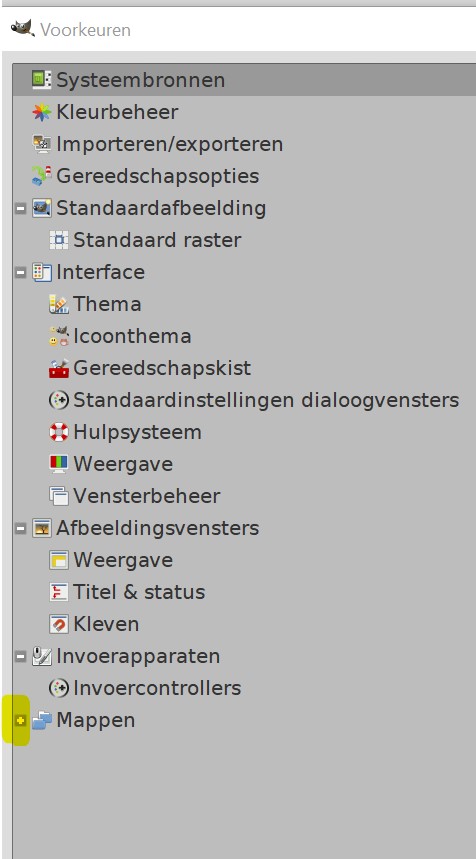
Task: Click the Thema palette icon
Action: [59, 304]
